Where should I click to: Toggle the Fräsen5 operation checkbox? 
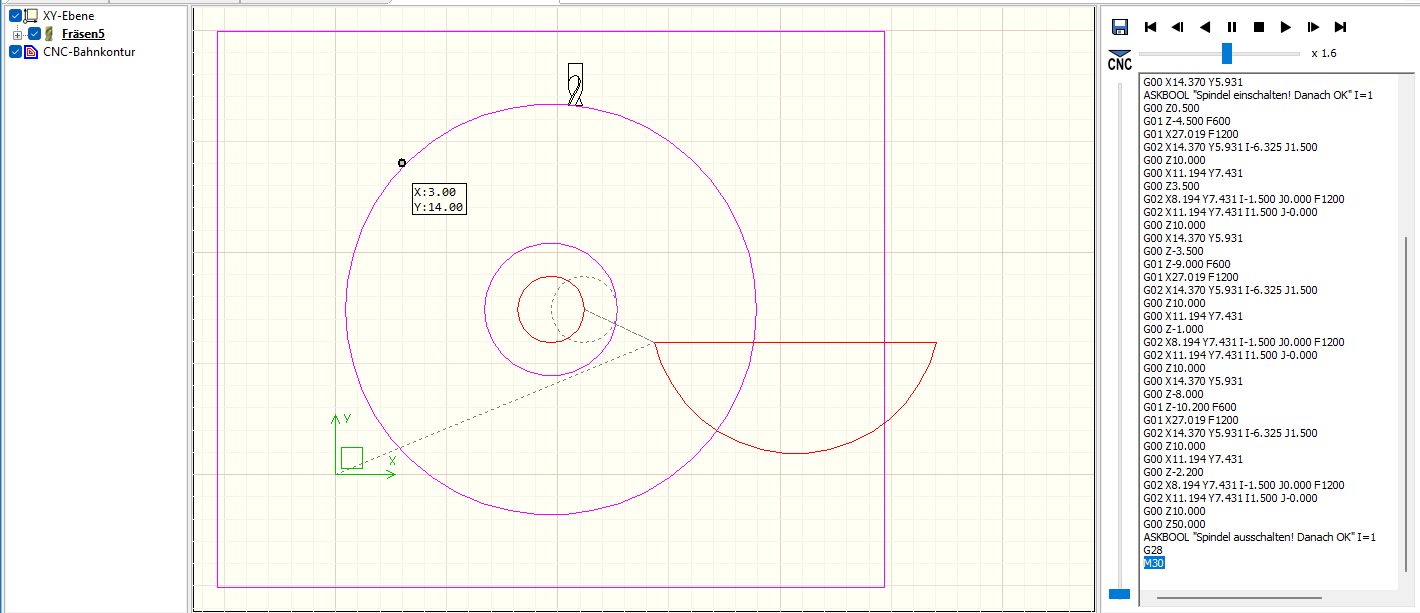[34, 34]
